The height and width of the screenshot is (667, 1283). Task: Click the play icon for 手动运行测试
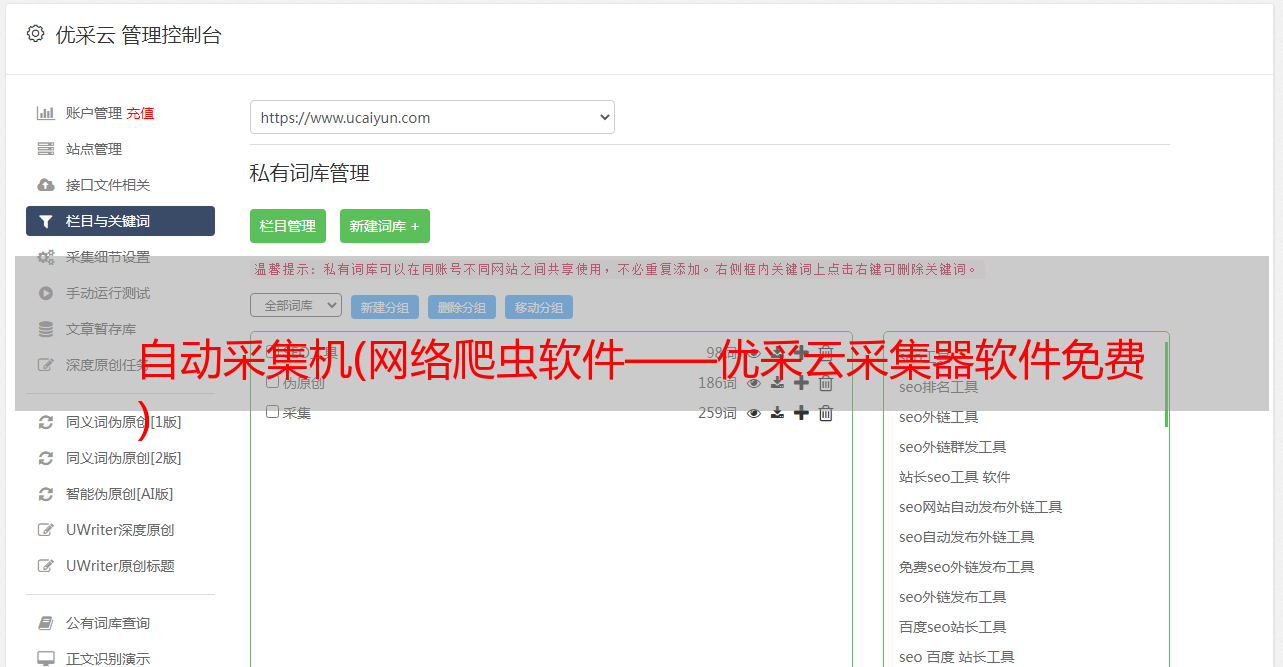pos(46,293)
